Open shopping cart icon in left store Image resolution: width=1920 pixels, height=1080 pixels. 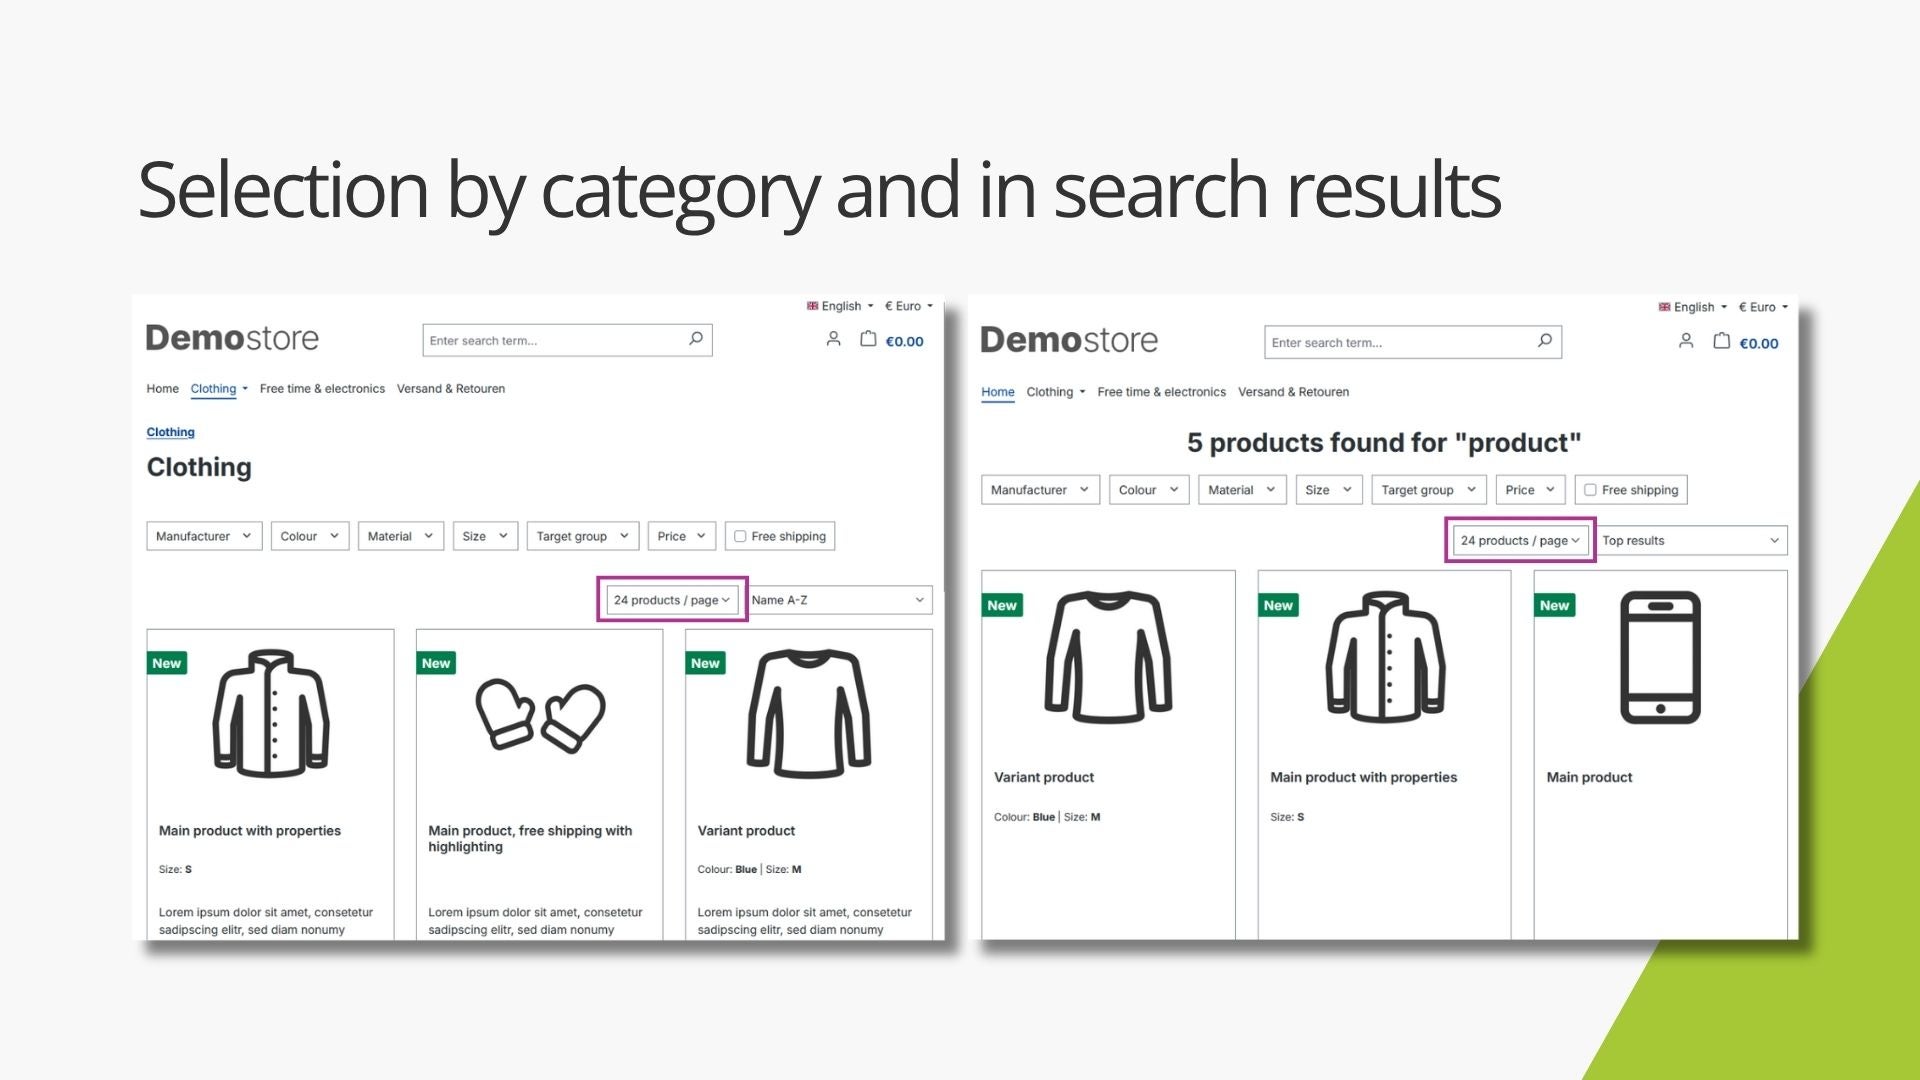[x=868, y=339]
